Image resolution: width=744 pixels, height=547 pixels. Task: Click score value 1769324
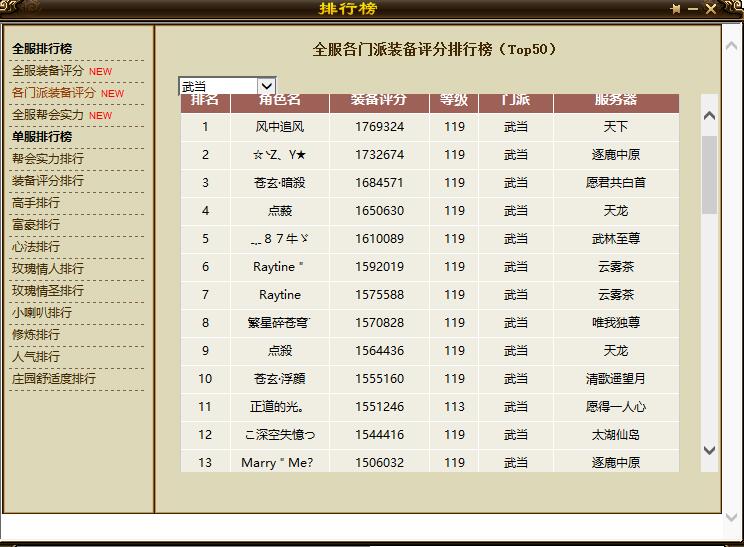pos(380,127)
